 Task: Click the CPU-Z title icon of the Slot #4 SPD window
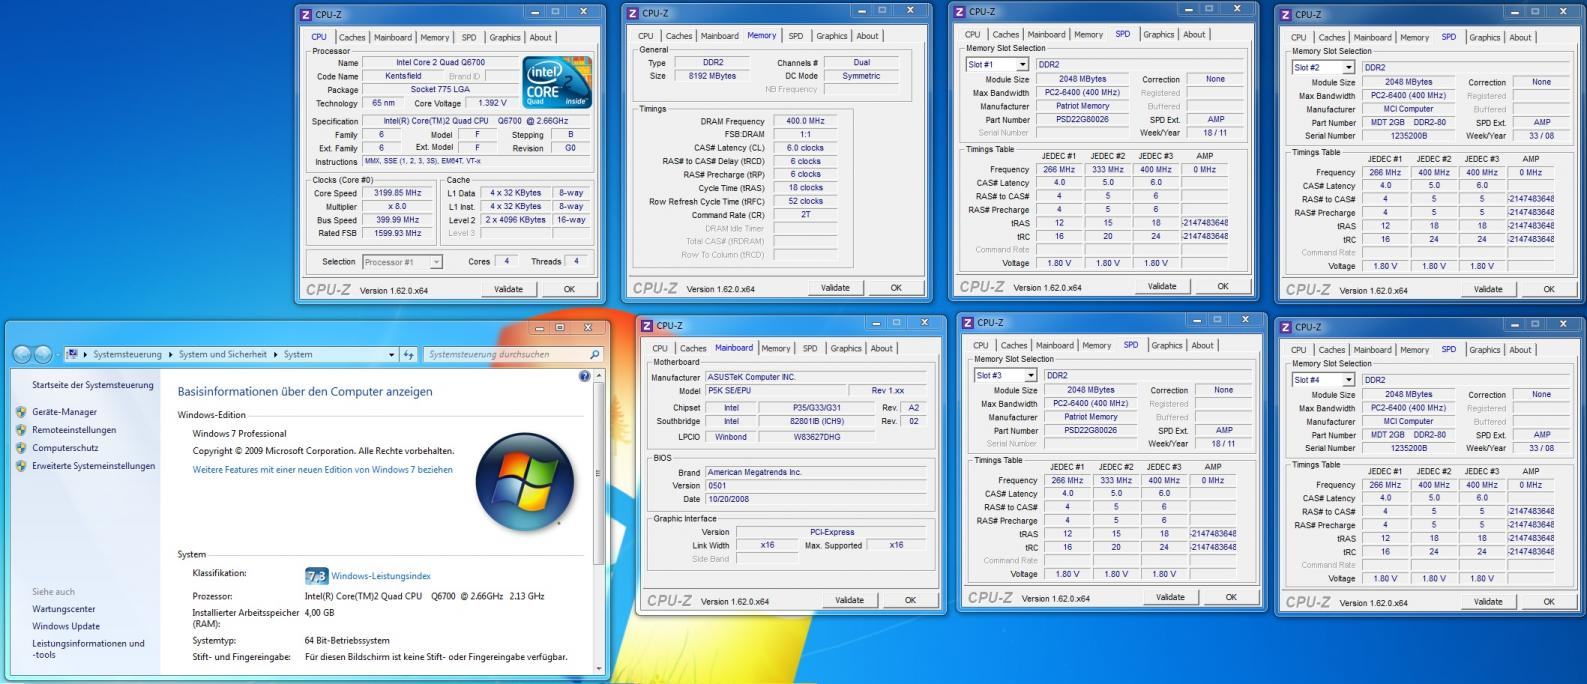point(1285,327)
